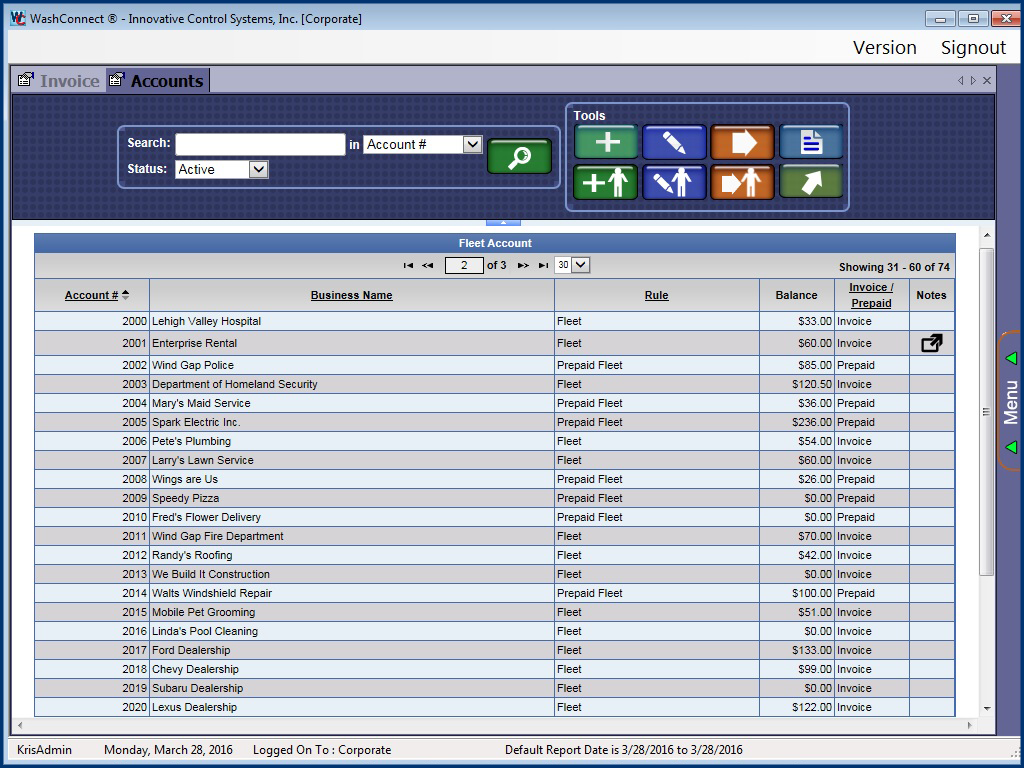1024x768 pixels.
Task: Click the green diagonal arrow export icon
Action: coord(810,182)
